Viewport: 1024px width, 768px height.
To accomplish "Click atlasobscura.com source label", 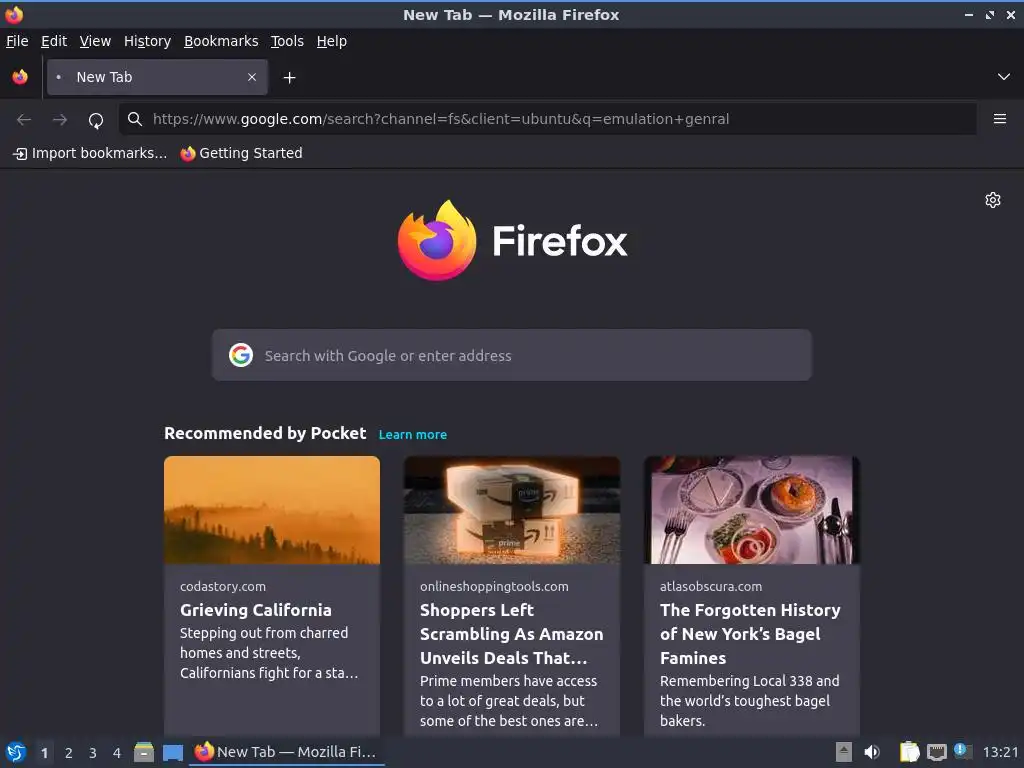I will (711, 586).
